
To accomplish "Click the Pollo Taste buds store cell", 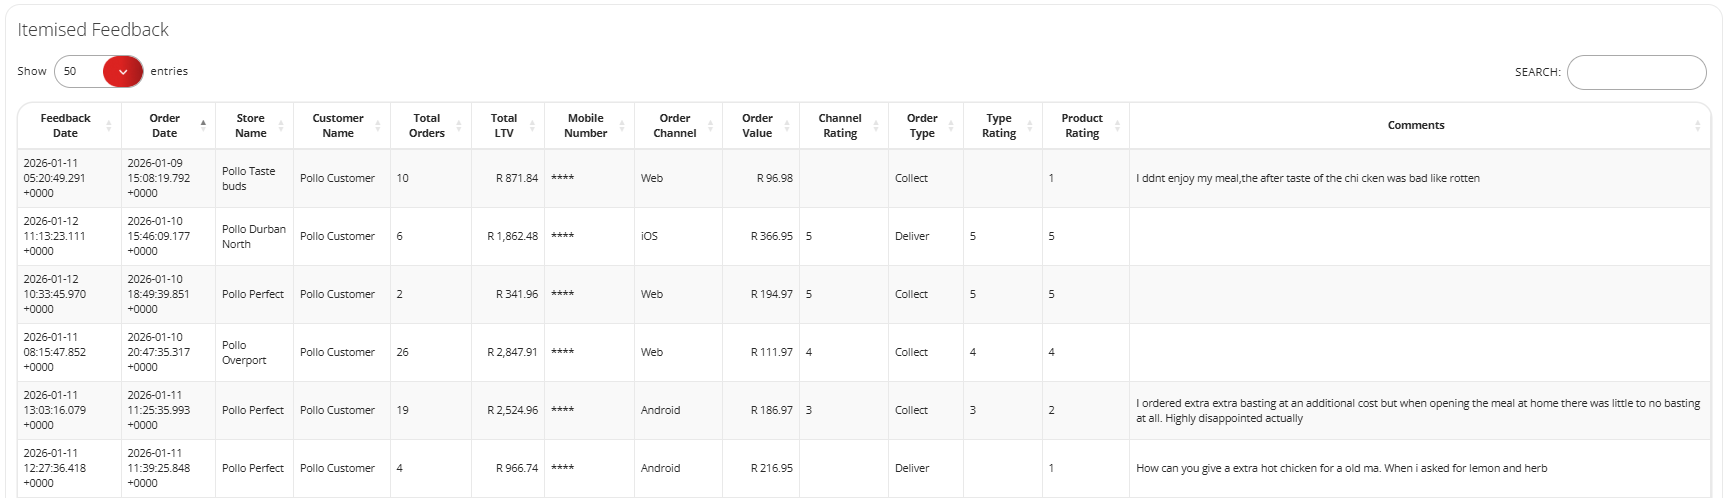I will (248, 179).
